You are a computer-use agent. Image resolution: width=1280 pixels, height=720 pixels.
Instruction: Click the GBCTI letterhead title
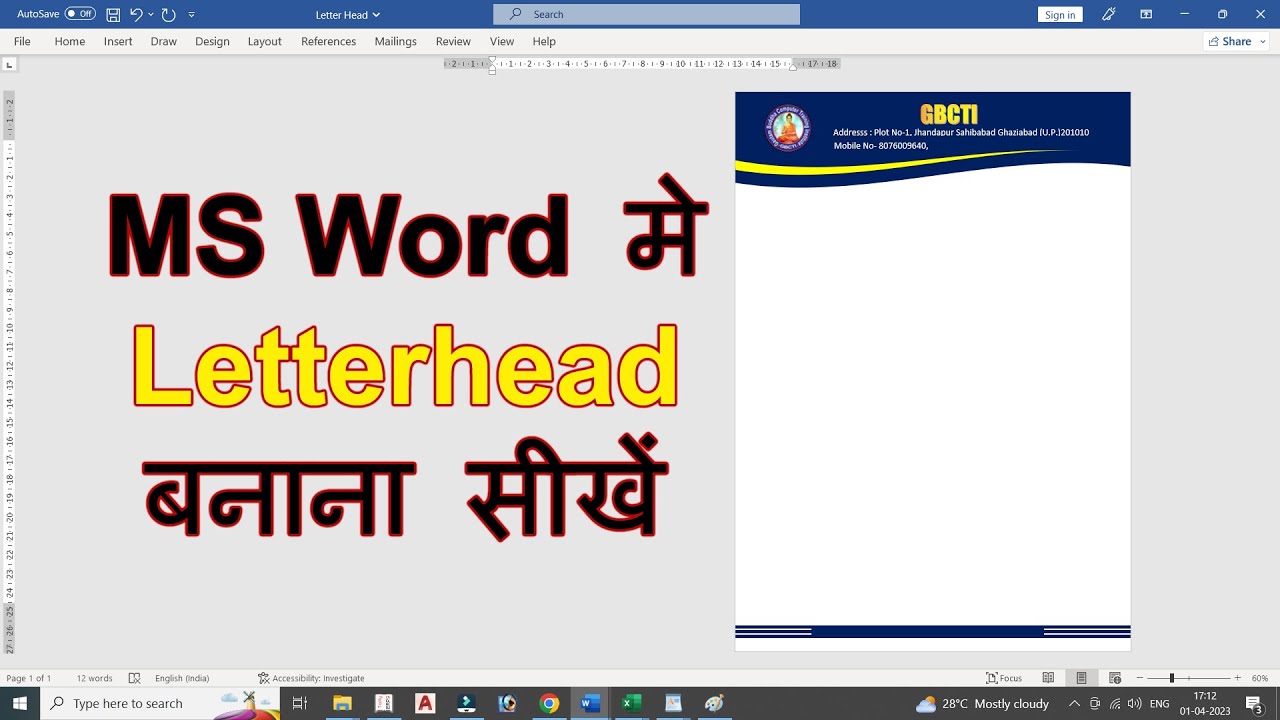[948, 115]
